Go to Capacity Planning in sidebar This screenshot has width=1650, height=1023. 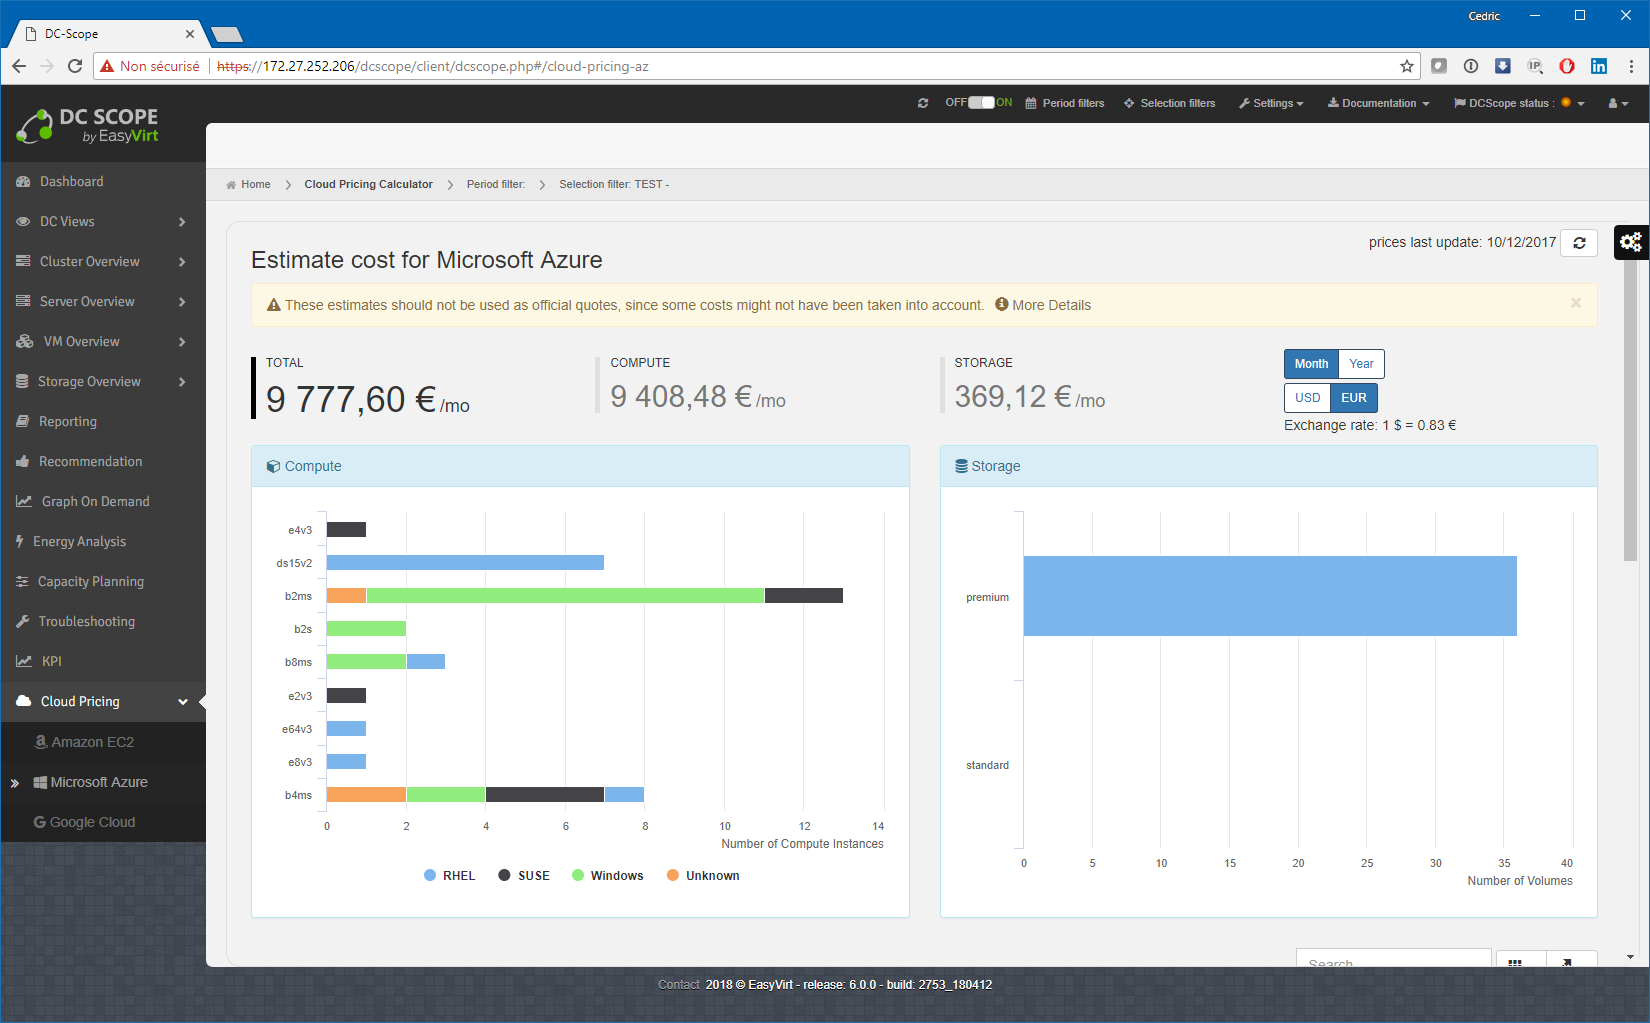[90, 582]
